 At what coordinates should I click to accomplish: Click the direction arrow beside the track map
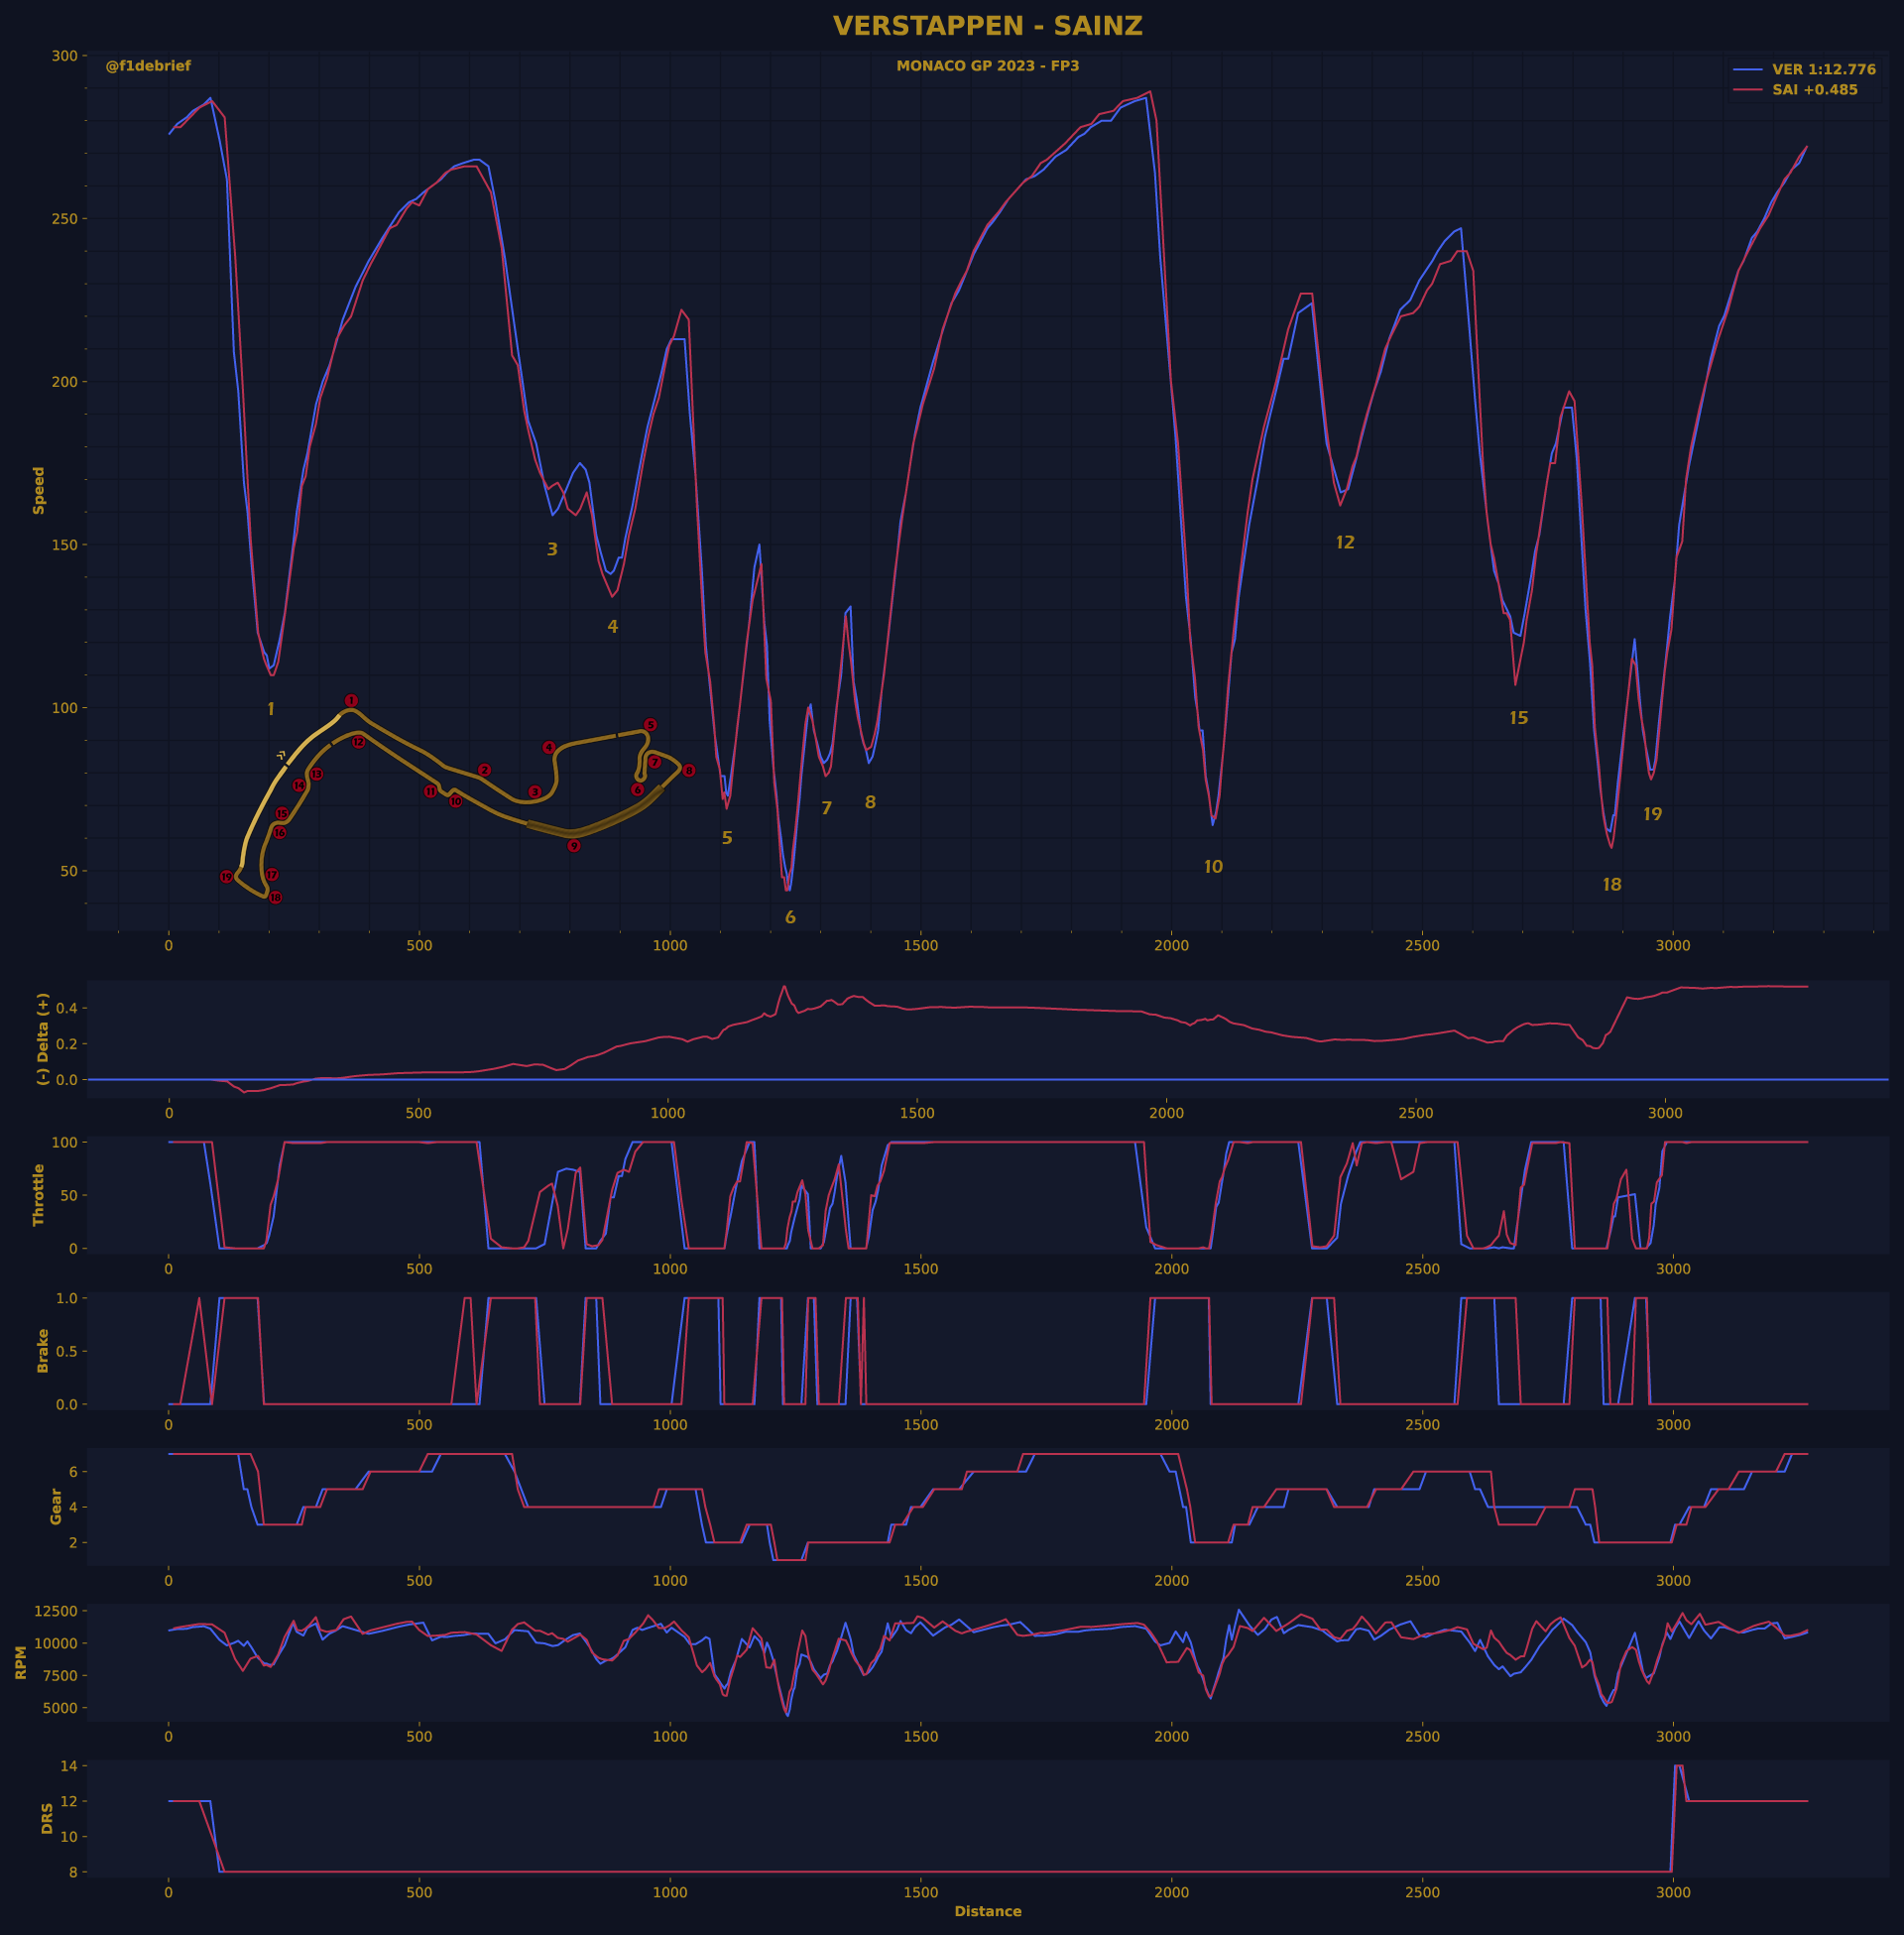click(282, 755)
